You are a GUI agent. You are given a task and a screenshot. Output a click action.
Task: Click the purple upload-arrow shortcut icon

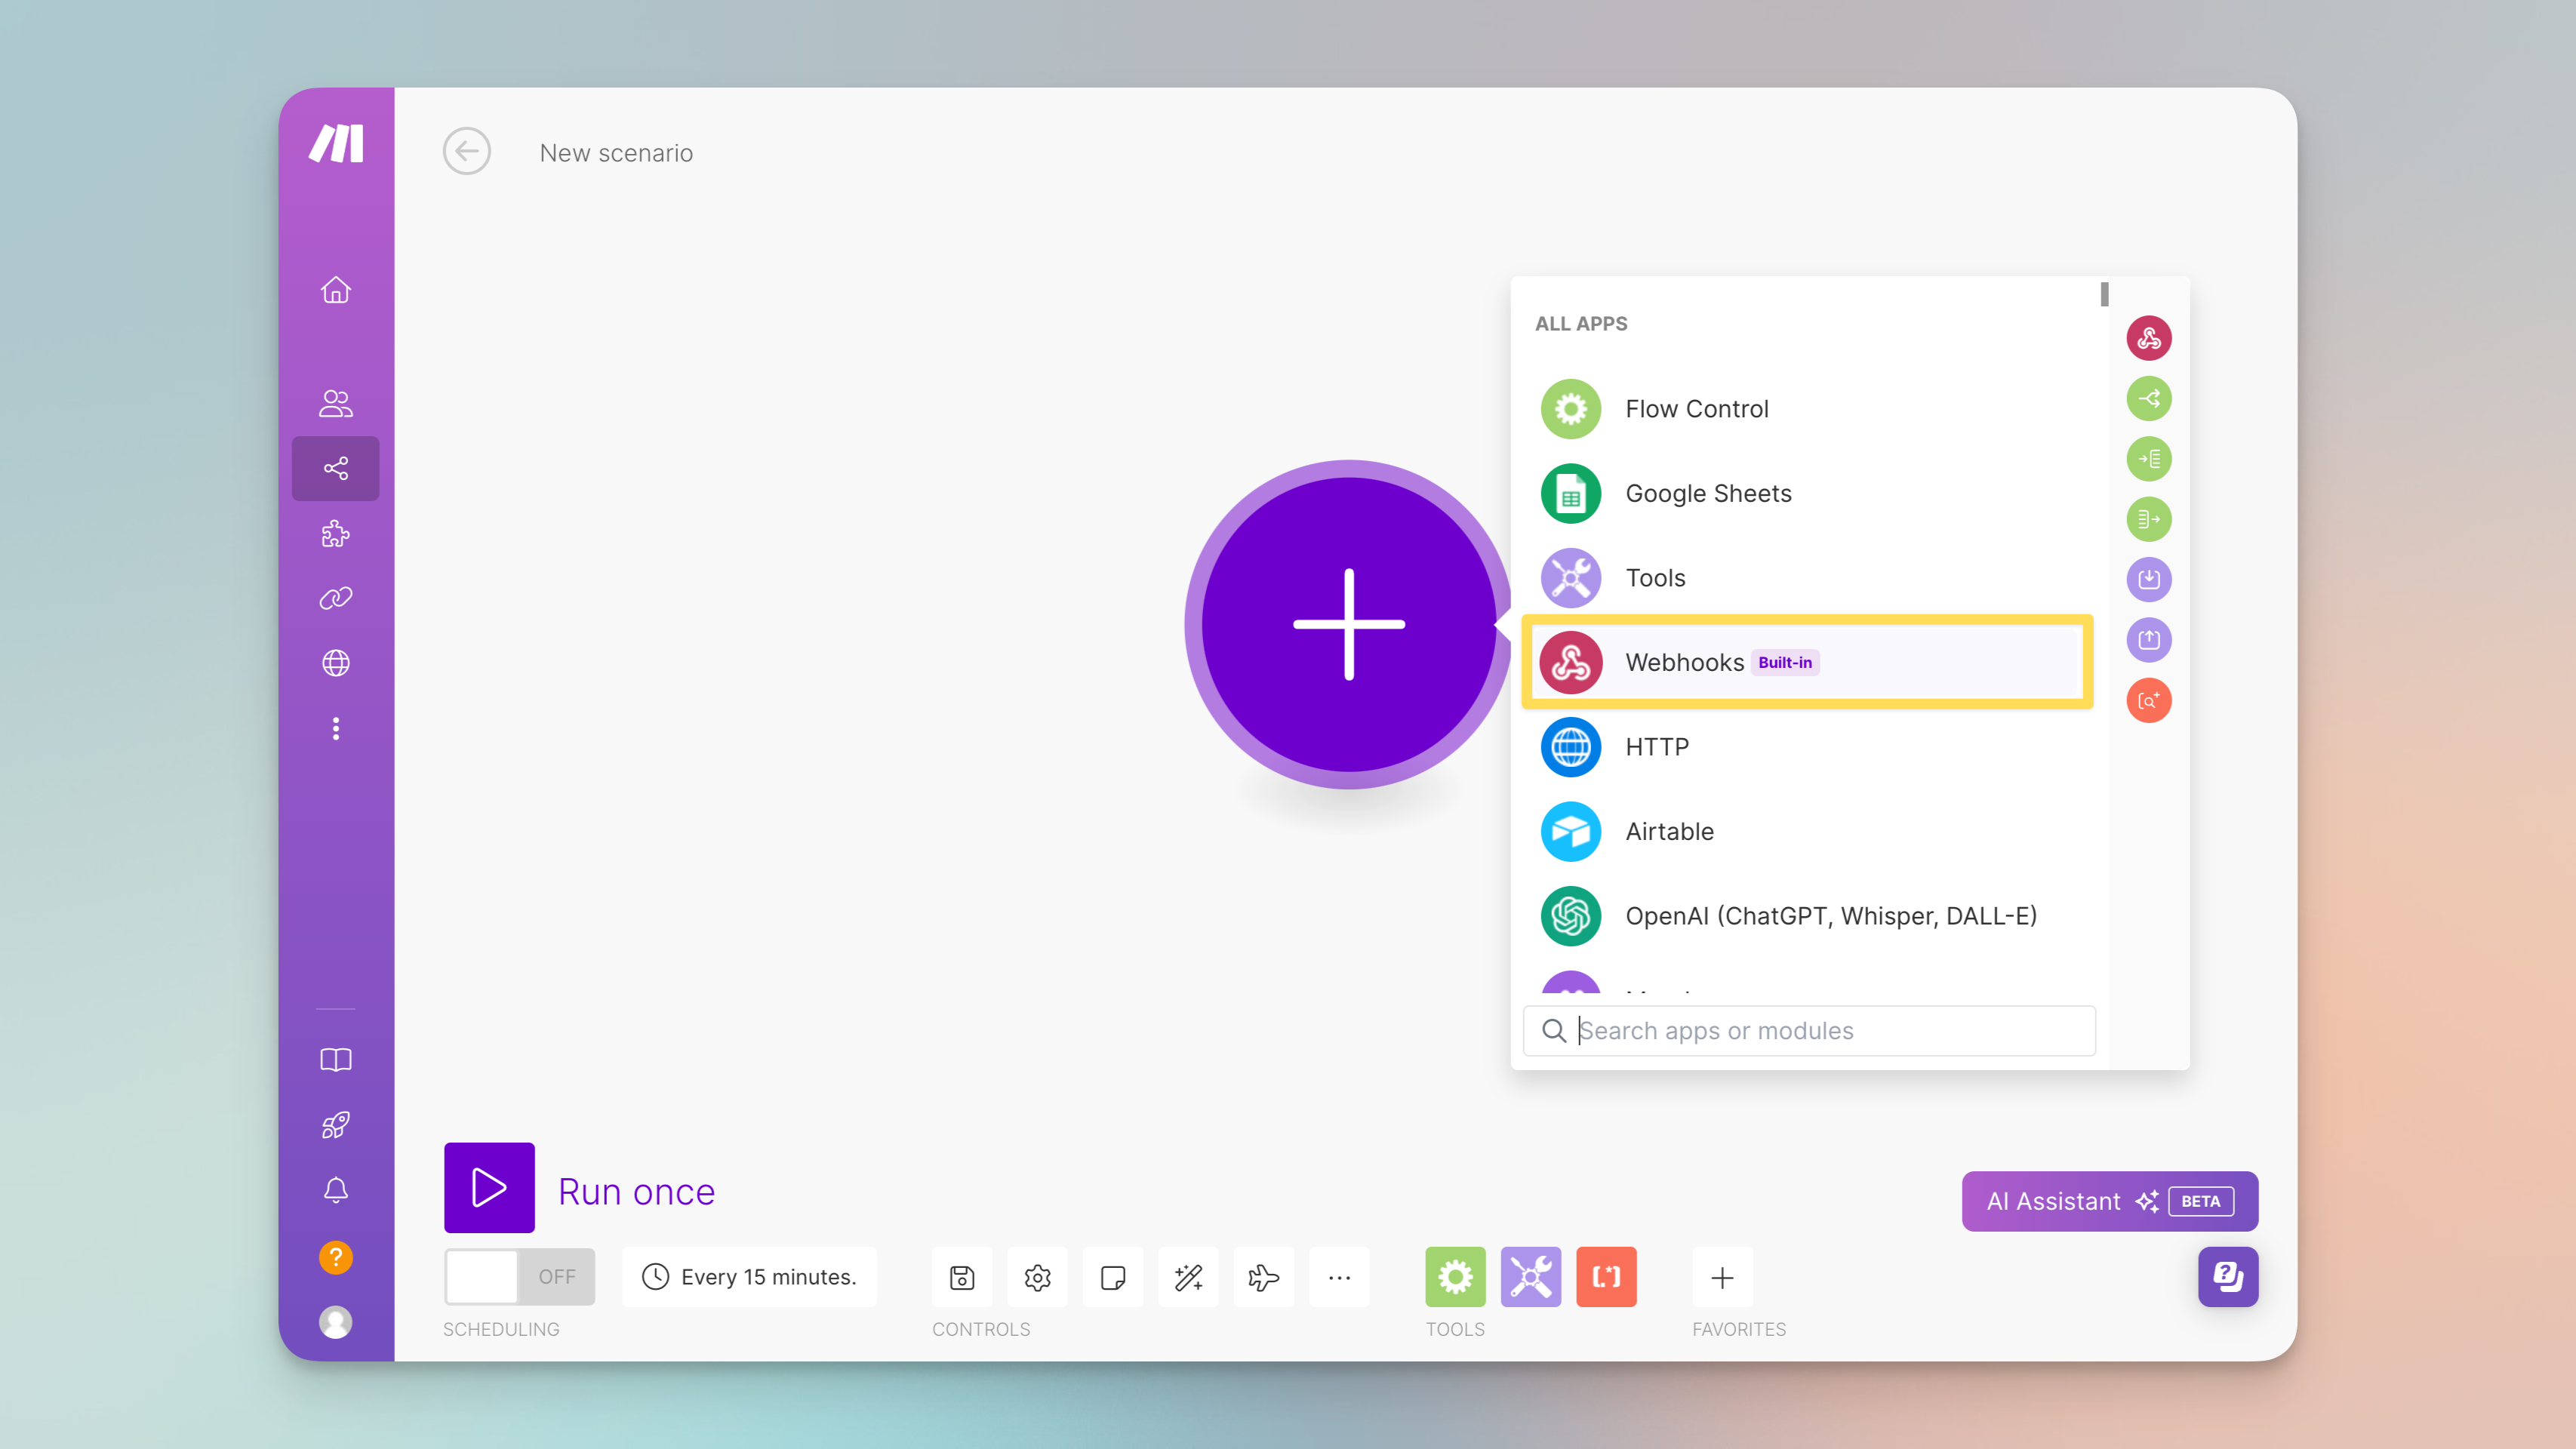pyautogui.click(x=2149, y=640)
